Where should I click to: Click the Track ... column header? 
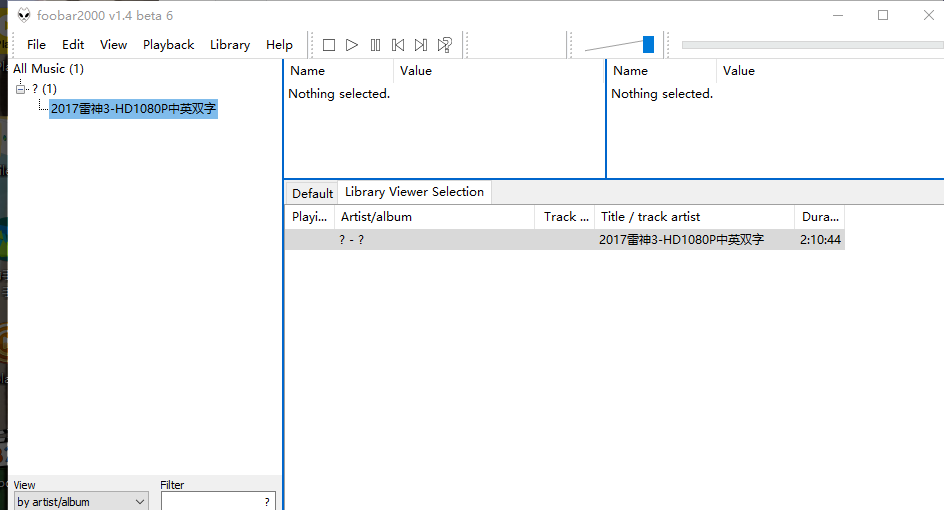pos(565,217)
